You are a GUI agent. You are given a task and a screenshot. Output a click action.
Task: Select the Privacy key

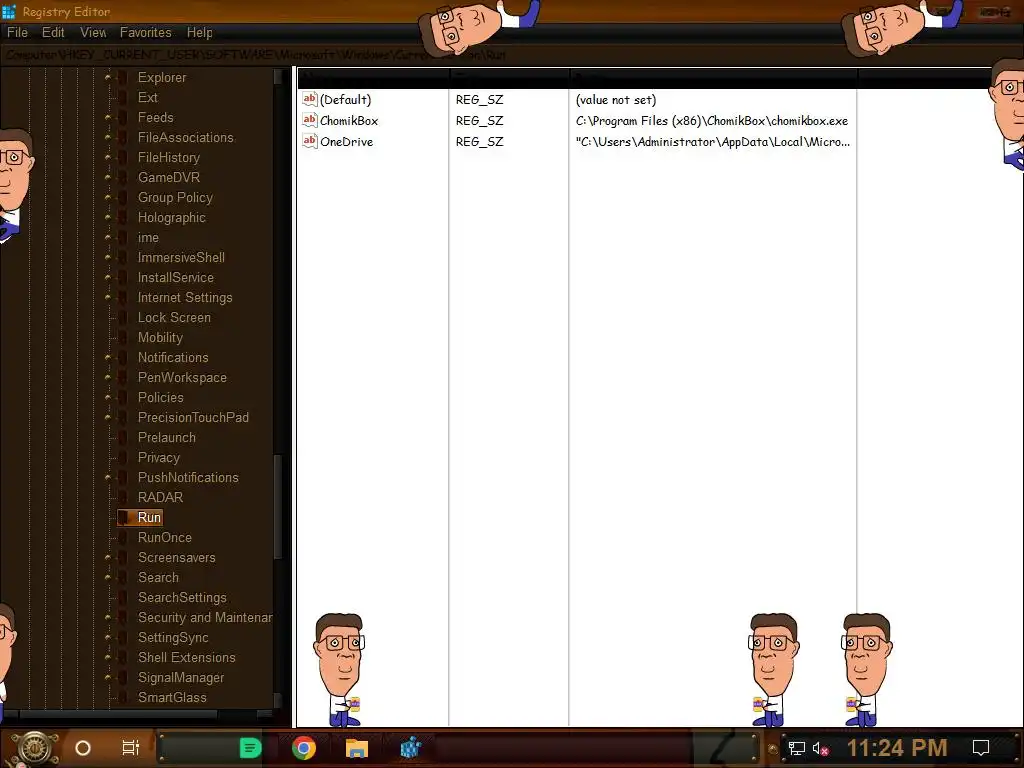pos(159,457)
